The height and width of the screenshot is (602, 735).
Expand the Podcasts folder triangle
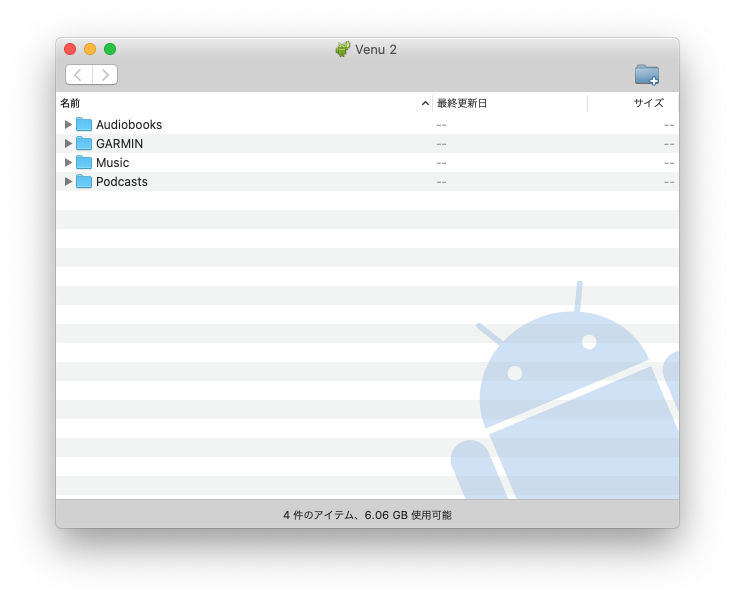coord(68,181)
